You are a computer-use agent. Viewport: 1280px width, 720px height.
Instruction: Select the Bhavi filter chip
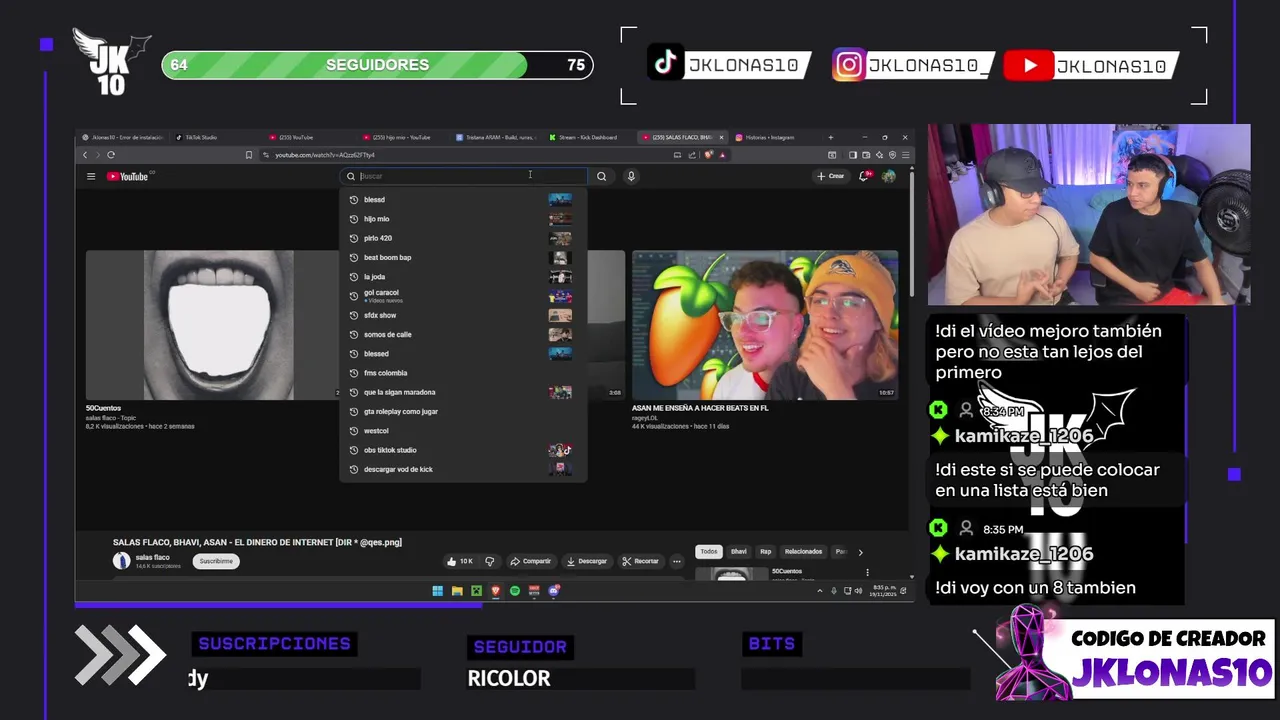click(739, 552)
